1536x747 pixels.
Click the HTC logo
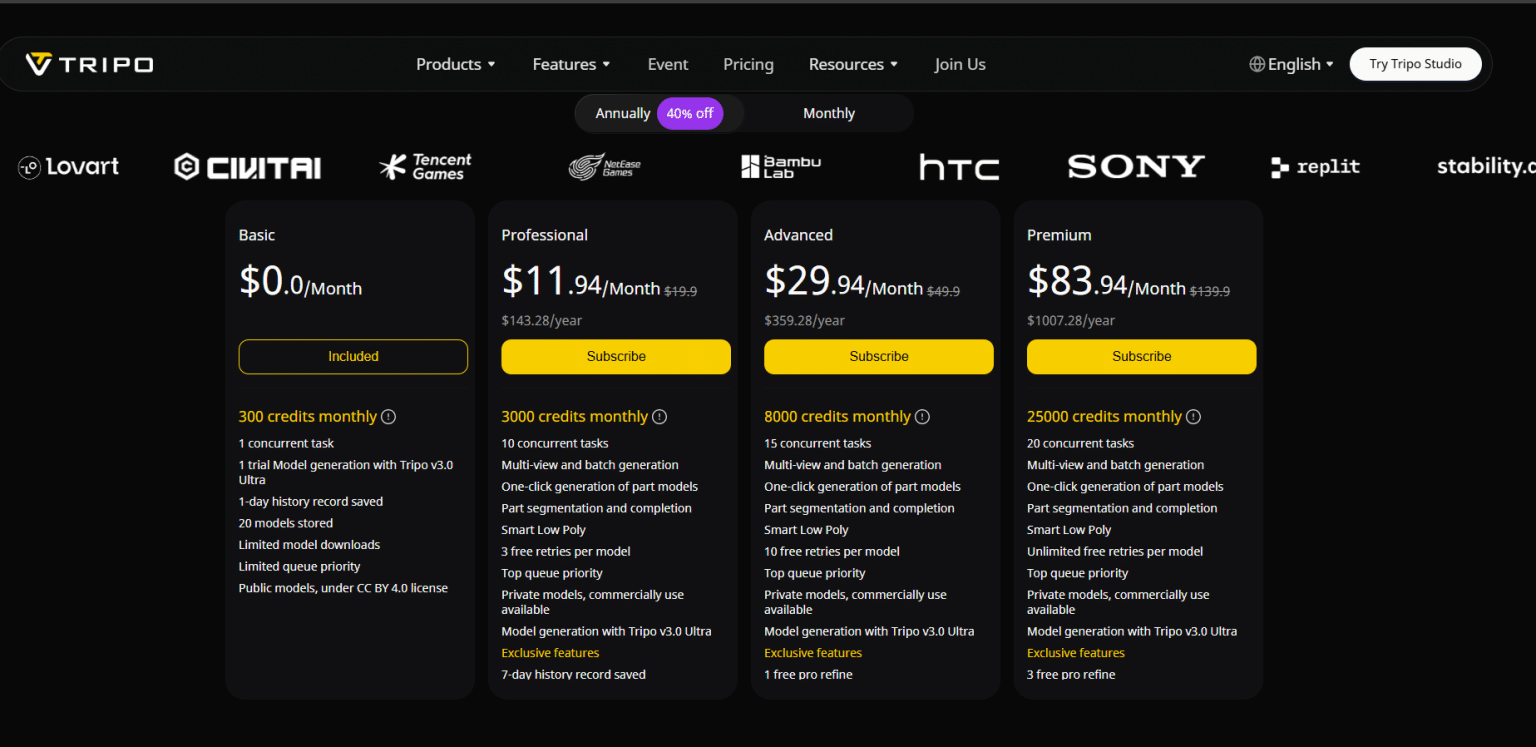click(x=959, y=167)
